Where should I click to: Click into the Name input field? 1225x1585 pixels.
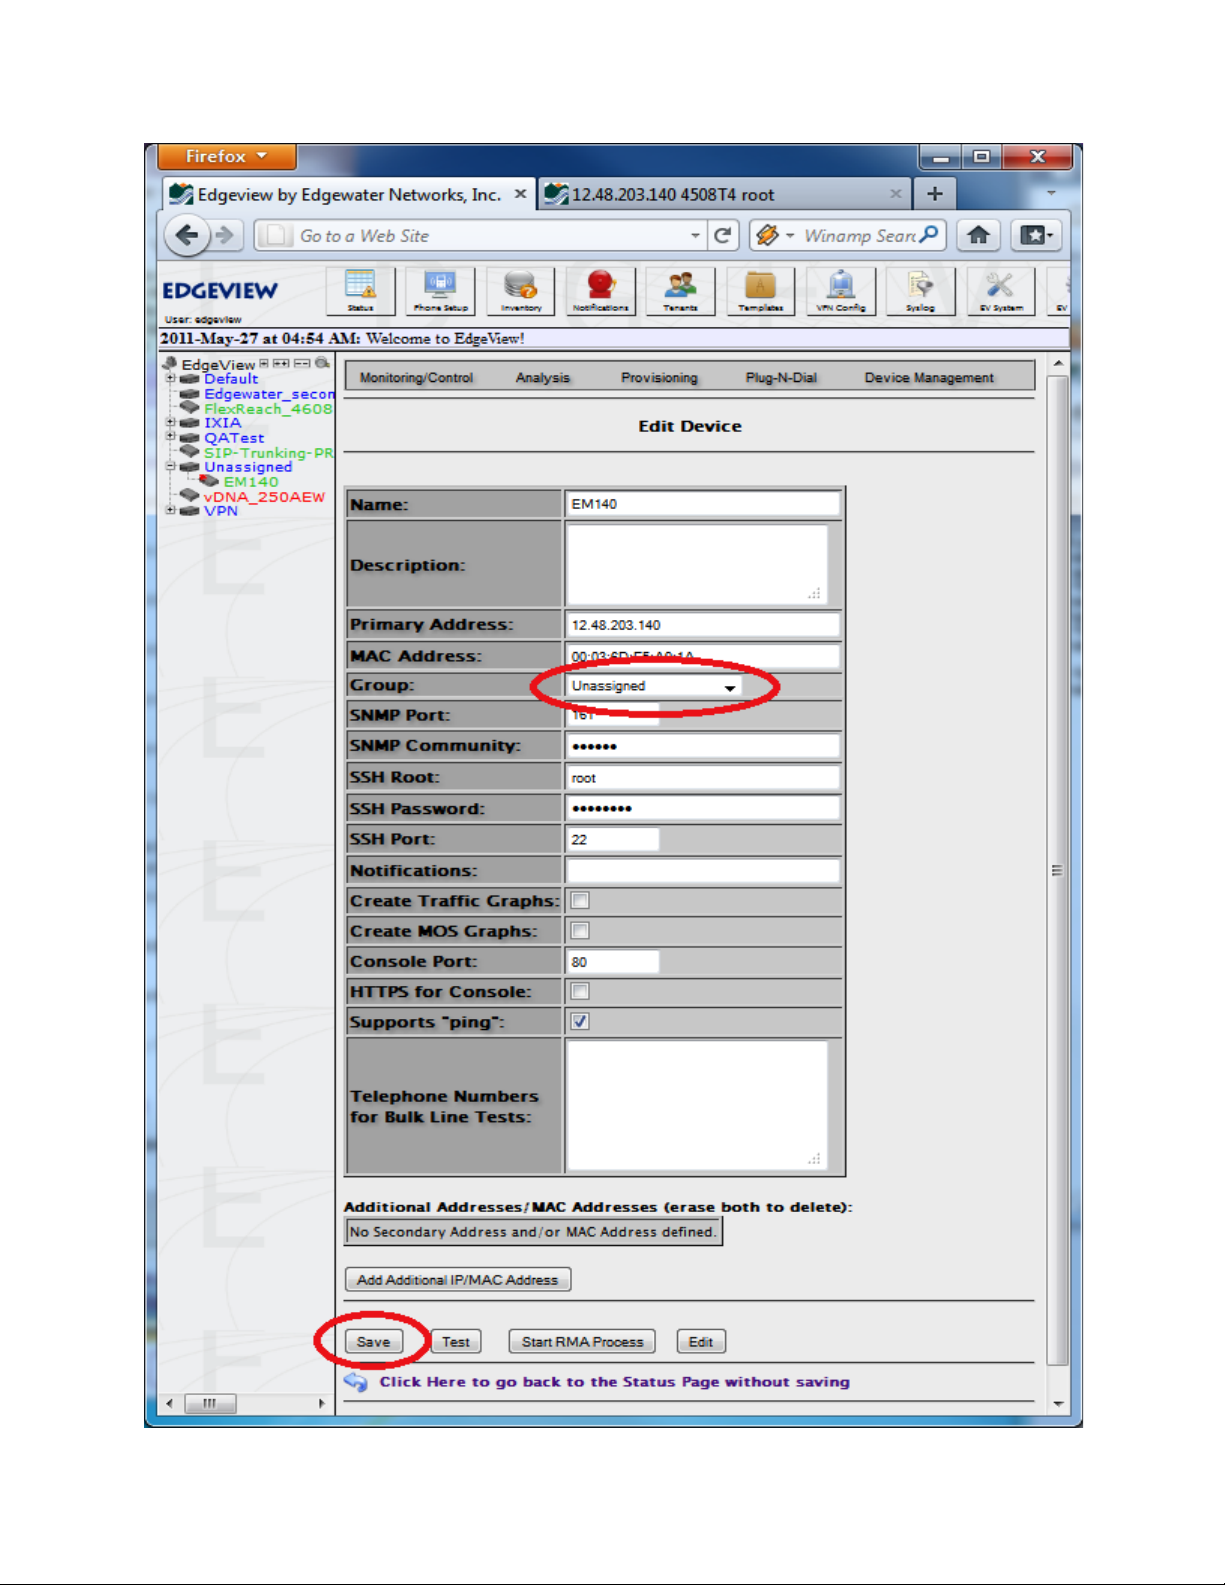pos(702,504)
